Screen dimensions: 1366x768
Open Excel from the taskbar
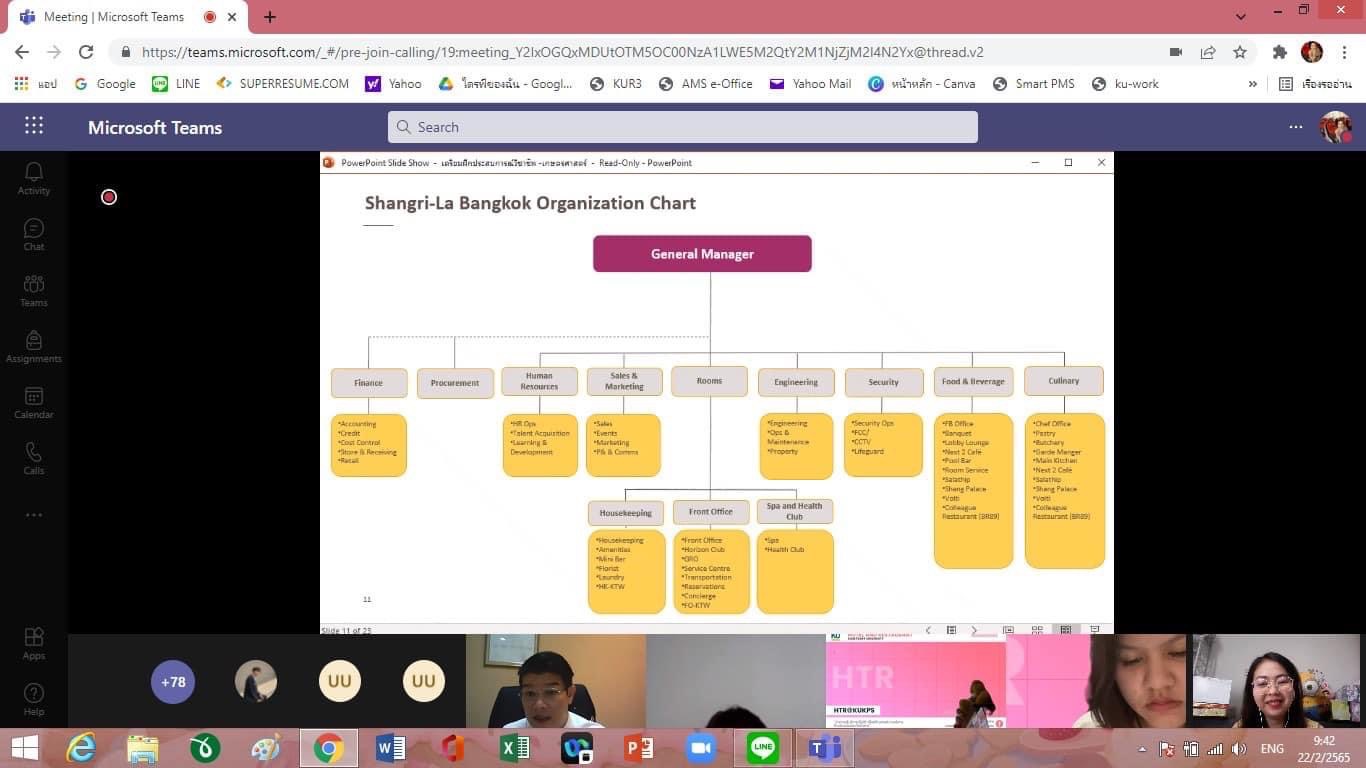tap(515, 748)
